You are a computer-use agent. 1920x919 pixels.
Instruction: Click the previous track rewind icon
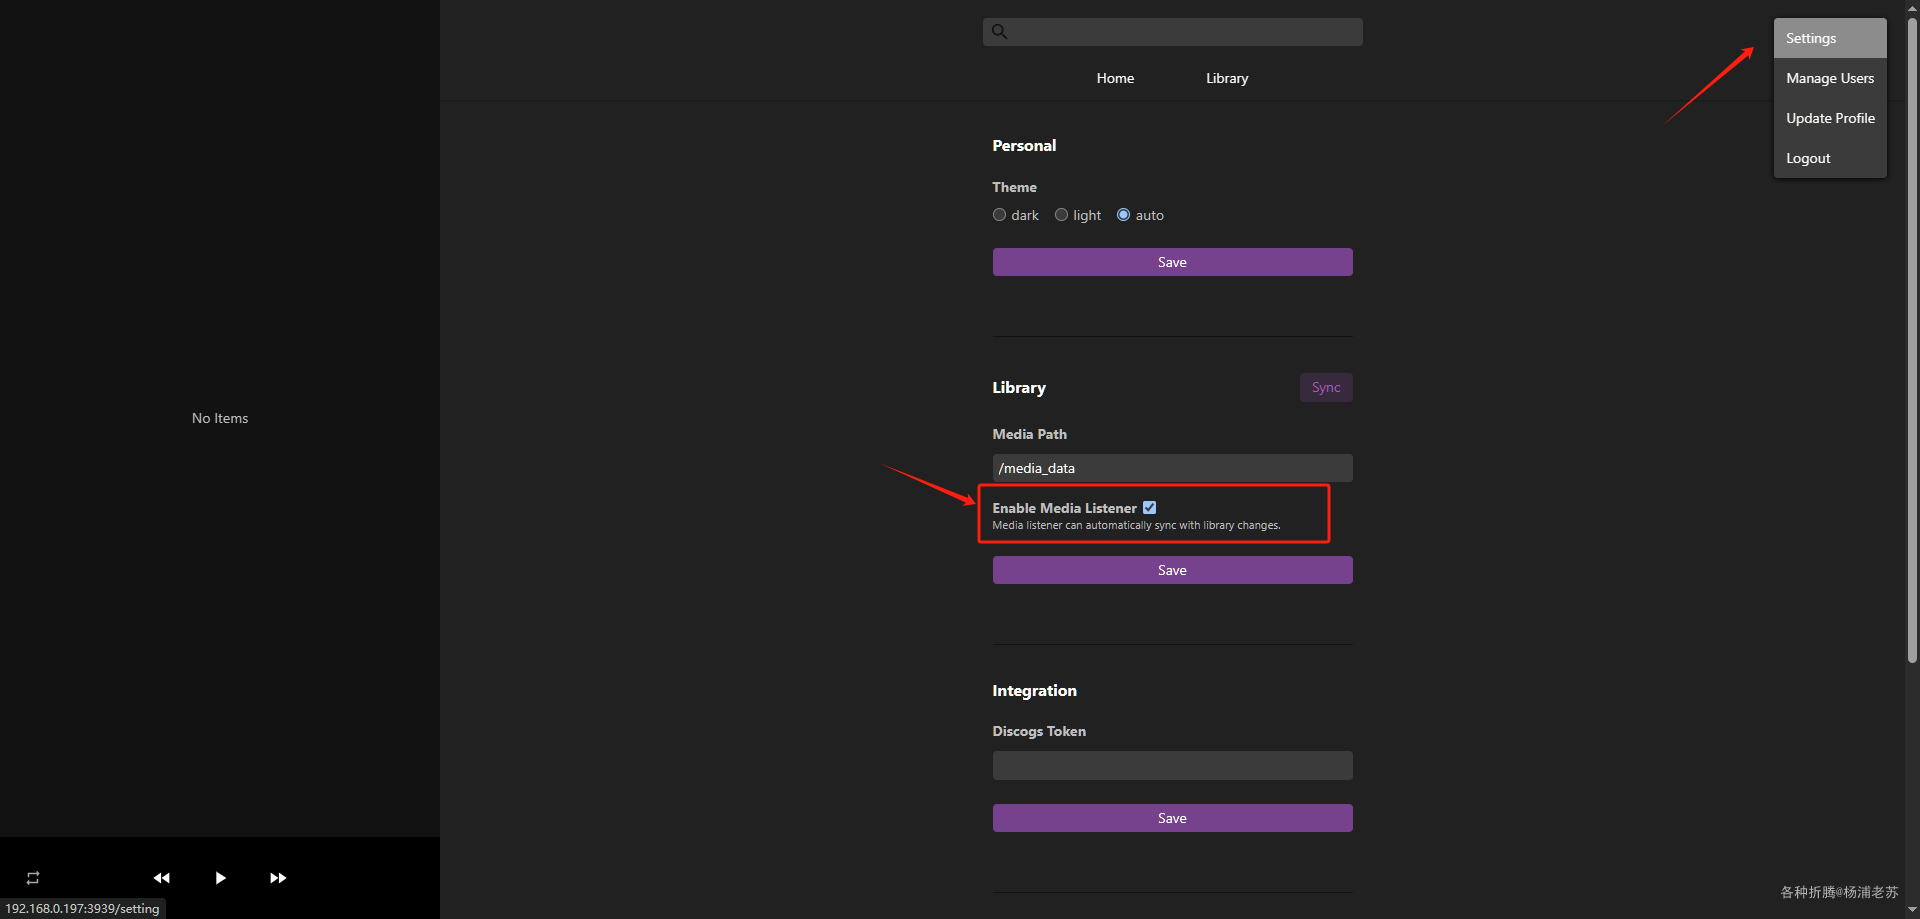point(162,878)
